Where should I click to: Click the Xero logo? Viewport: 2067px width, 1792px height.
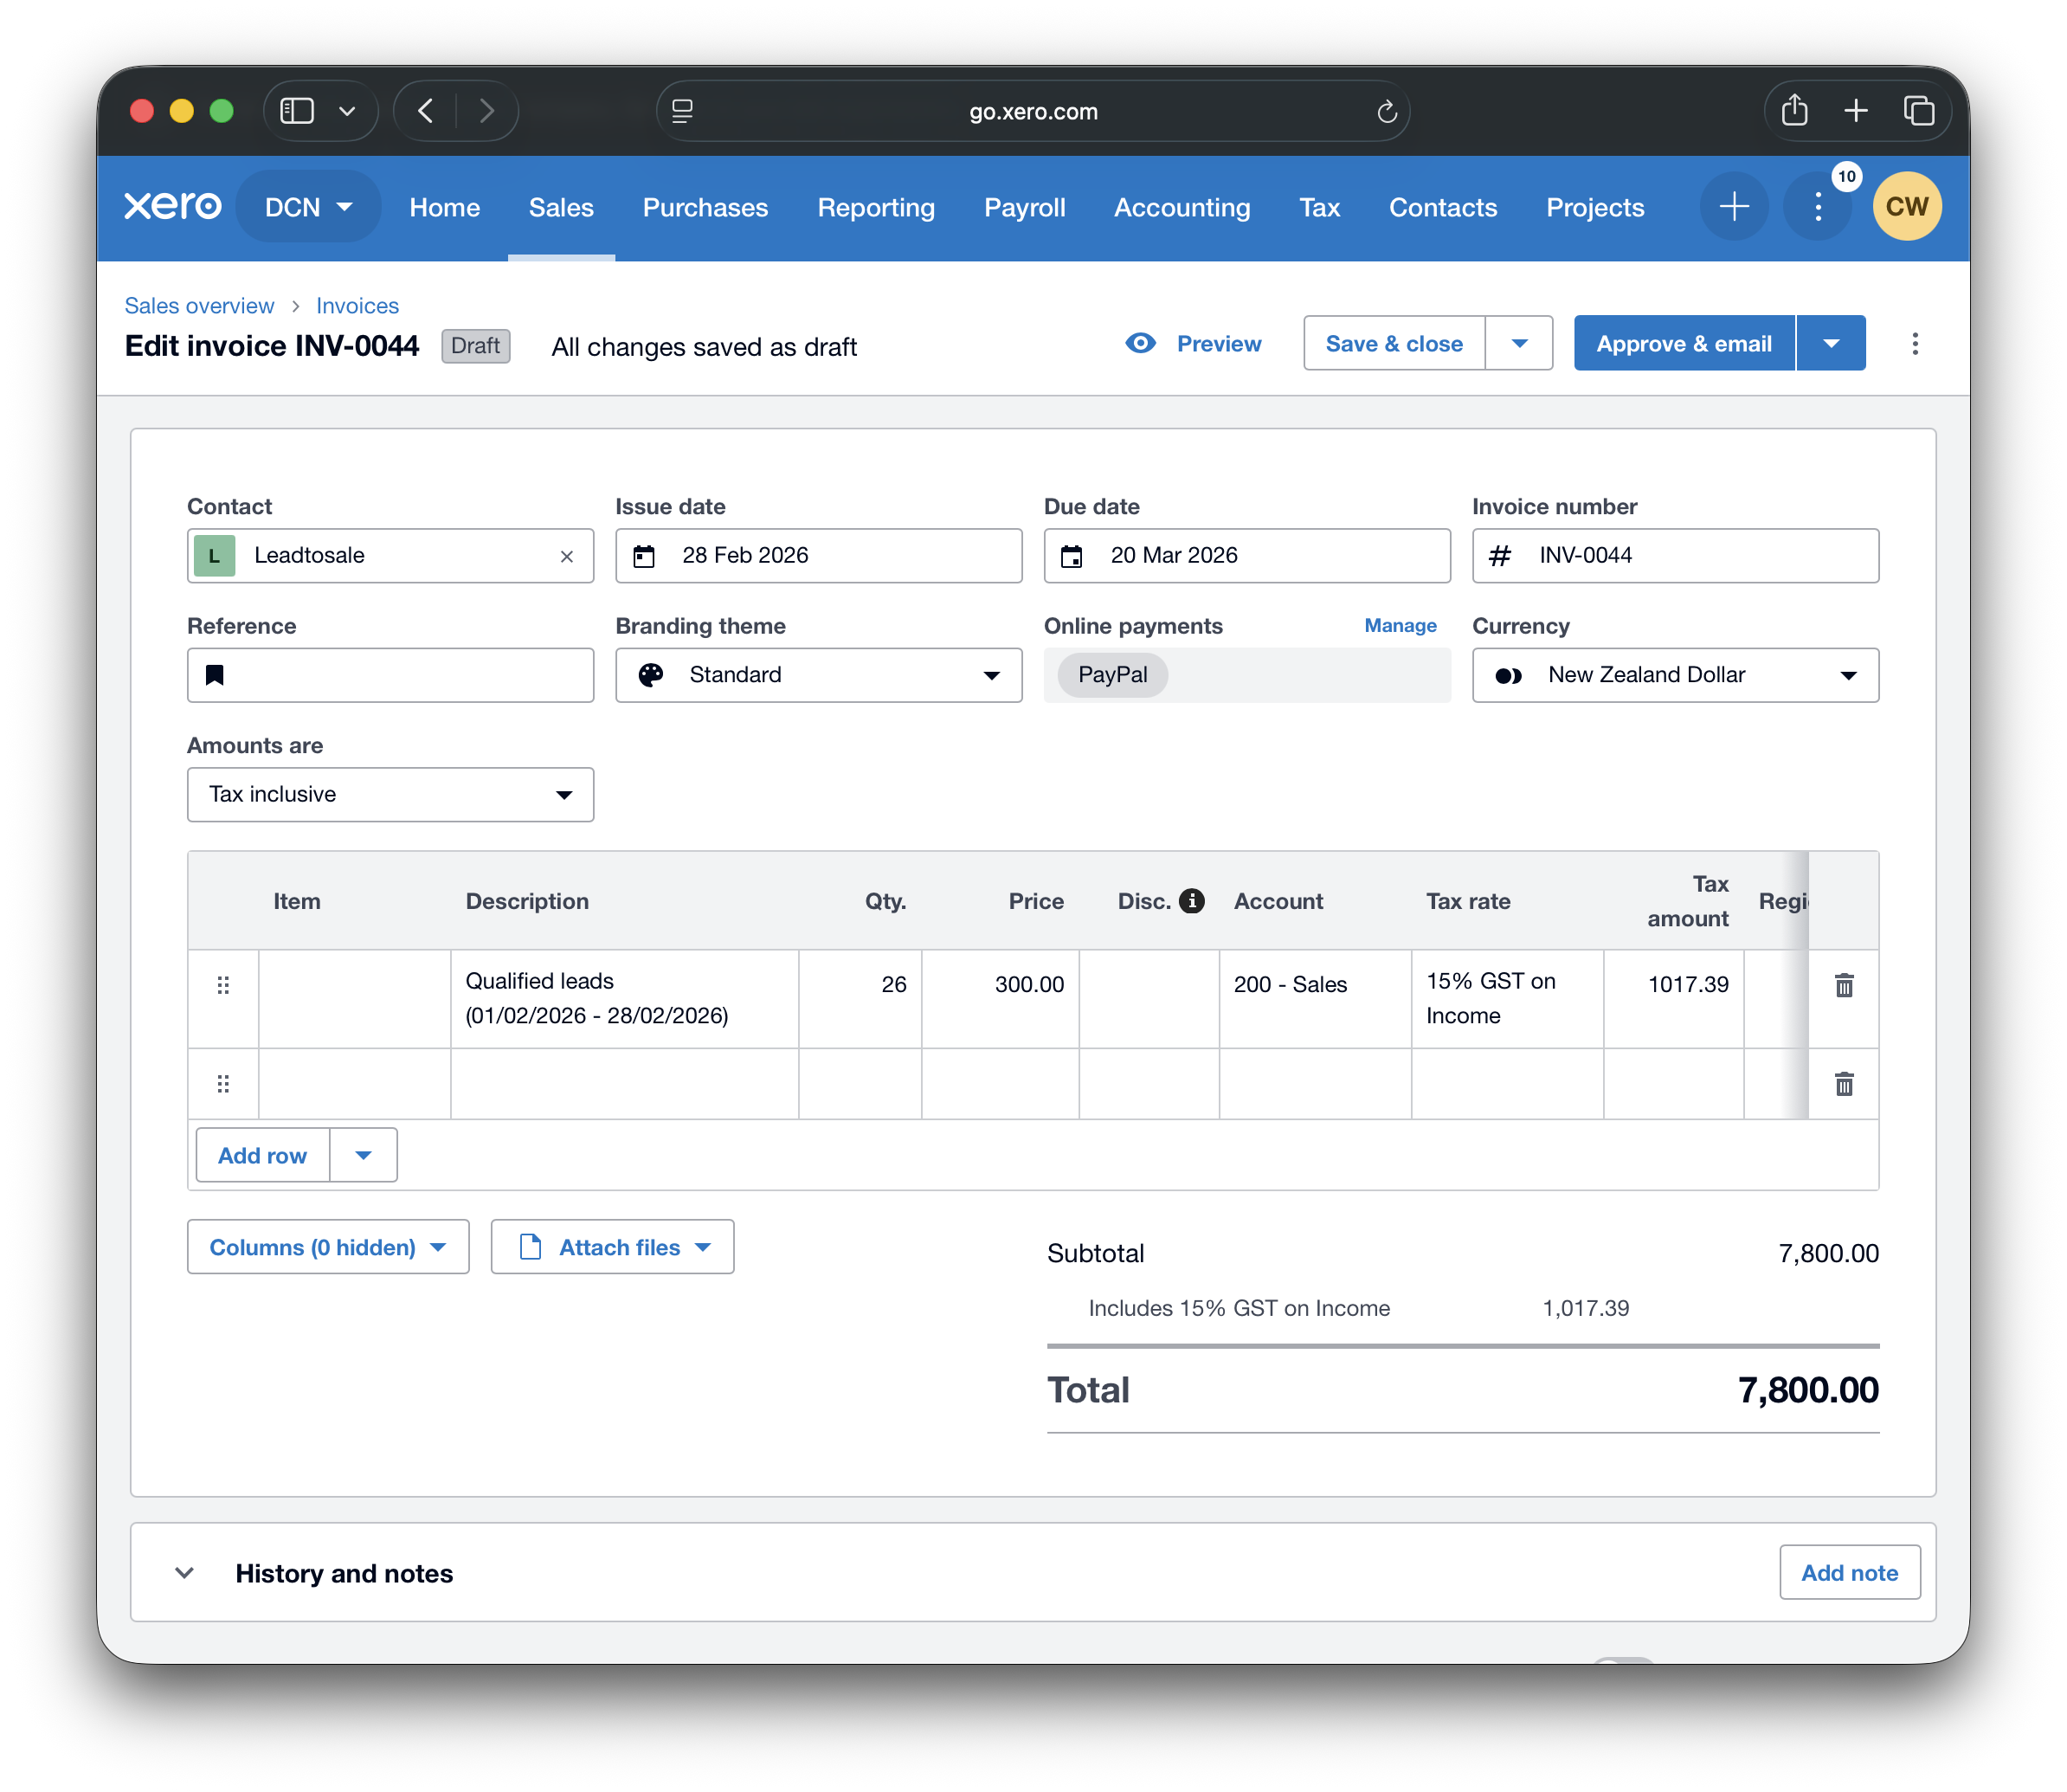point(172,206)
